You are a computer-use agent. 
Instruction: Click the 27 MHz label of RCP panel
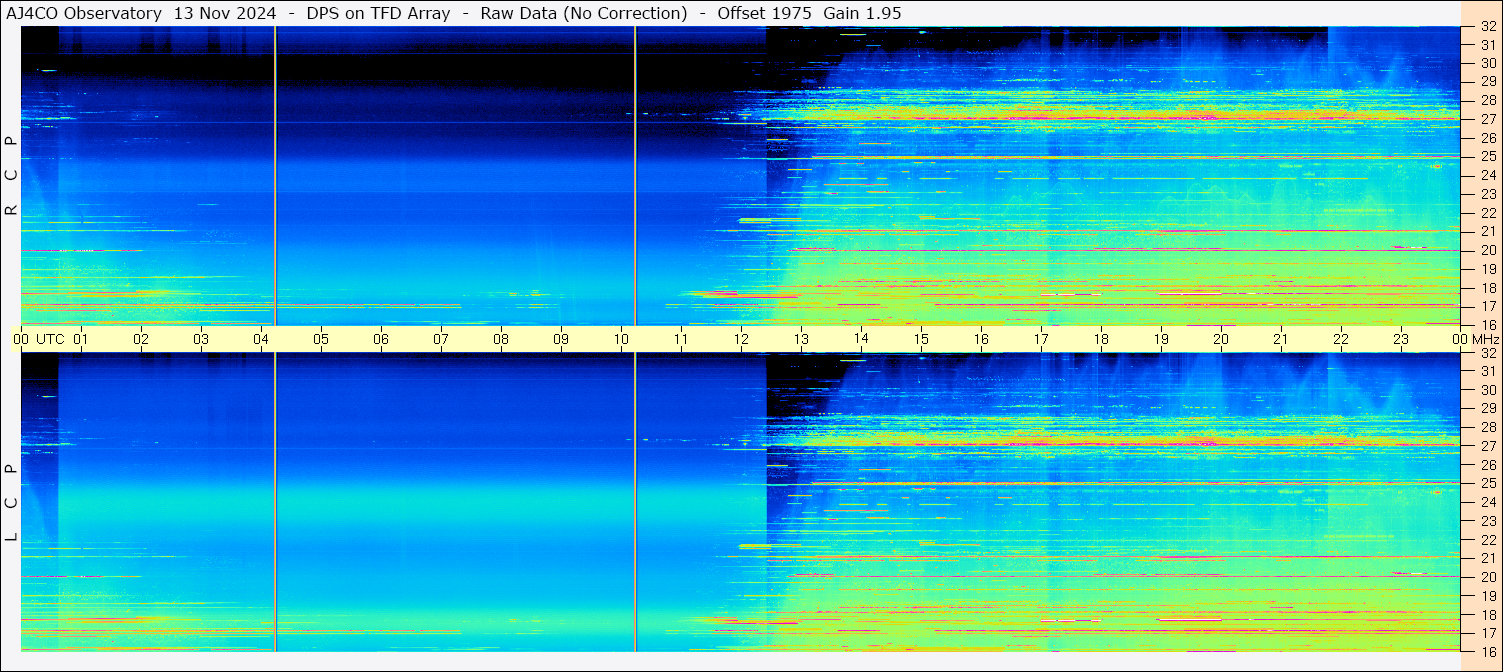coord(1487,119)
